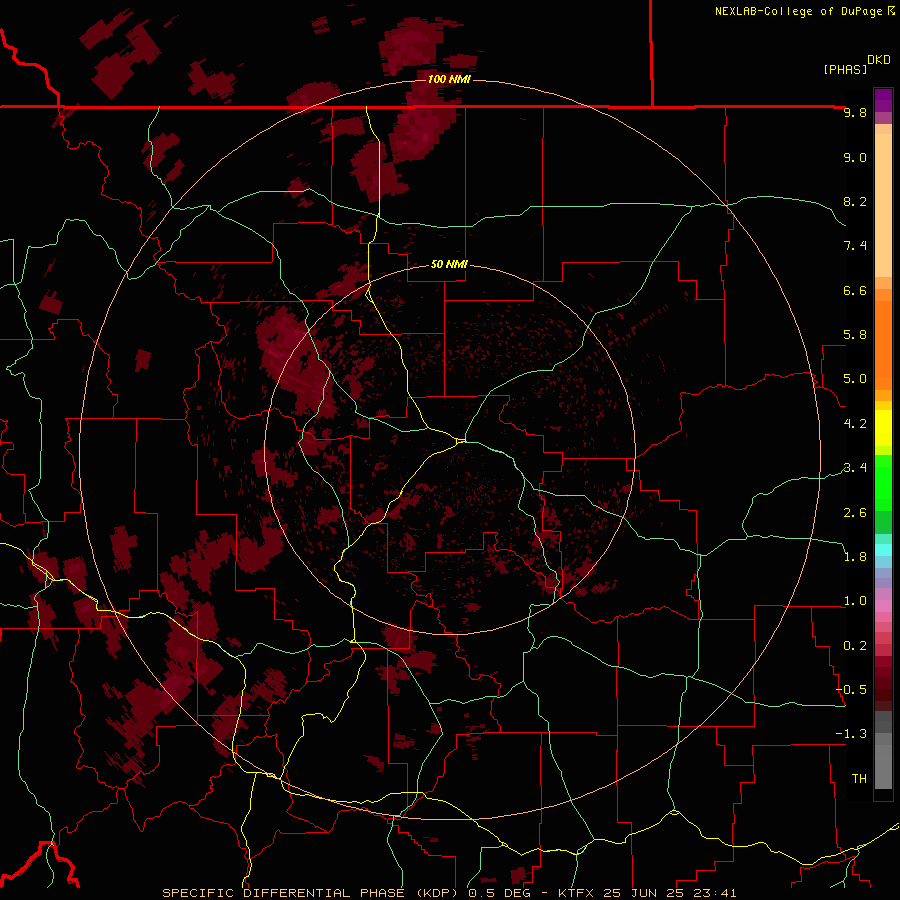Click the 7.4 scale value
Screen dimensions: 900x900
point(855,246)
